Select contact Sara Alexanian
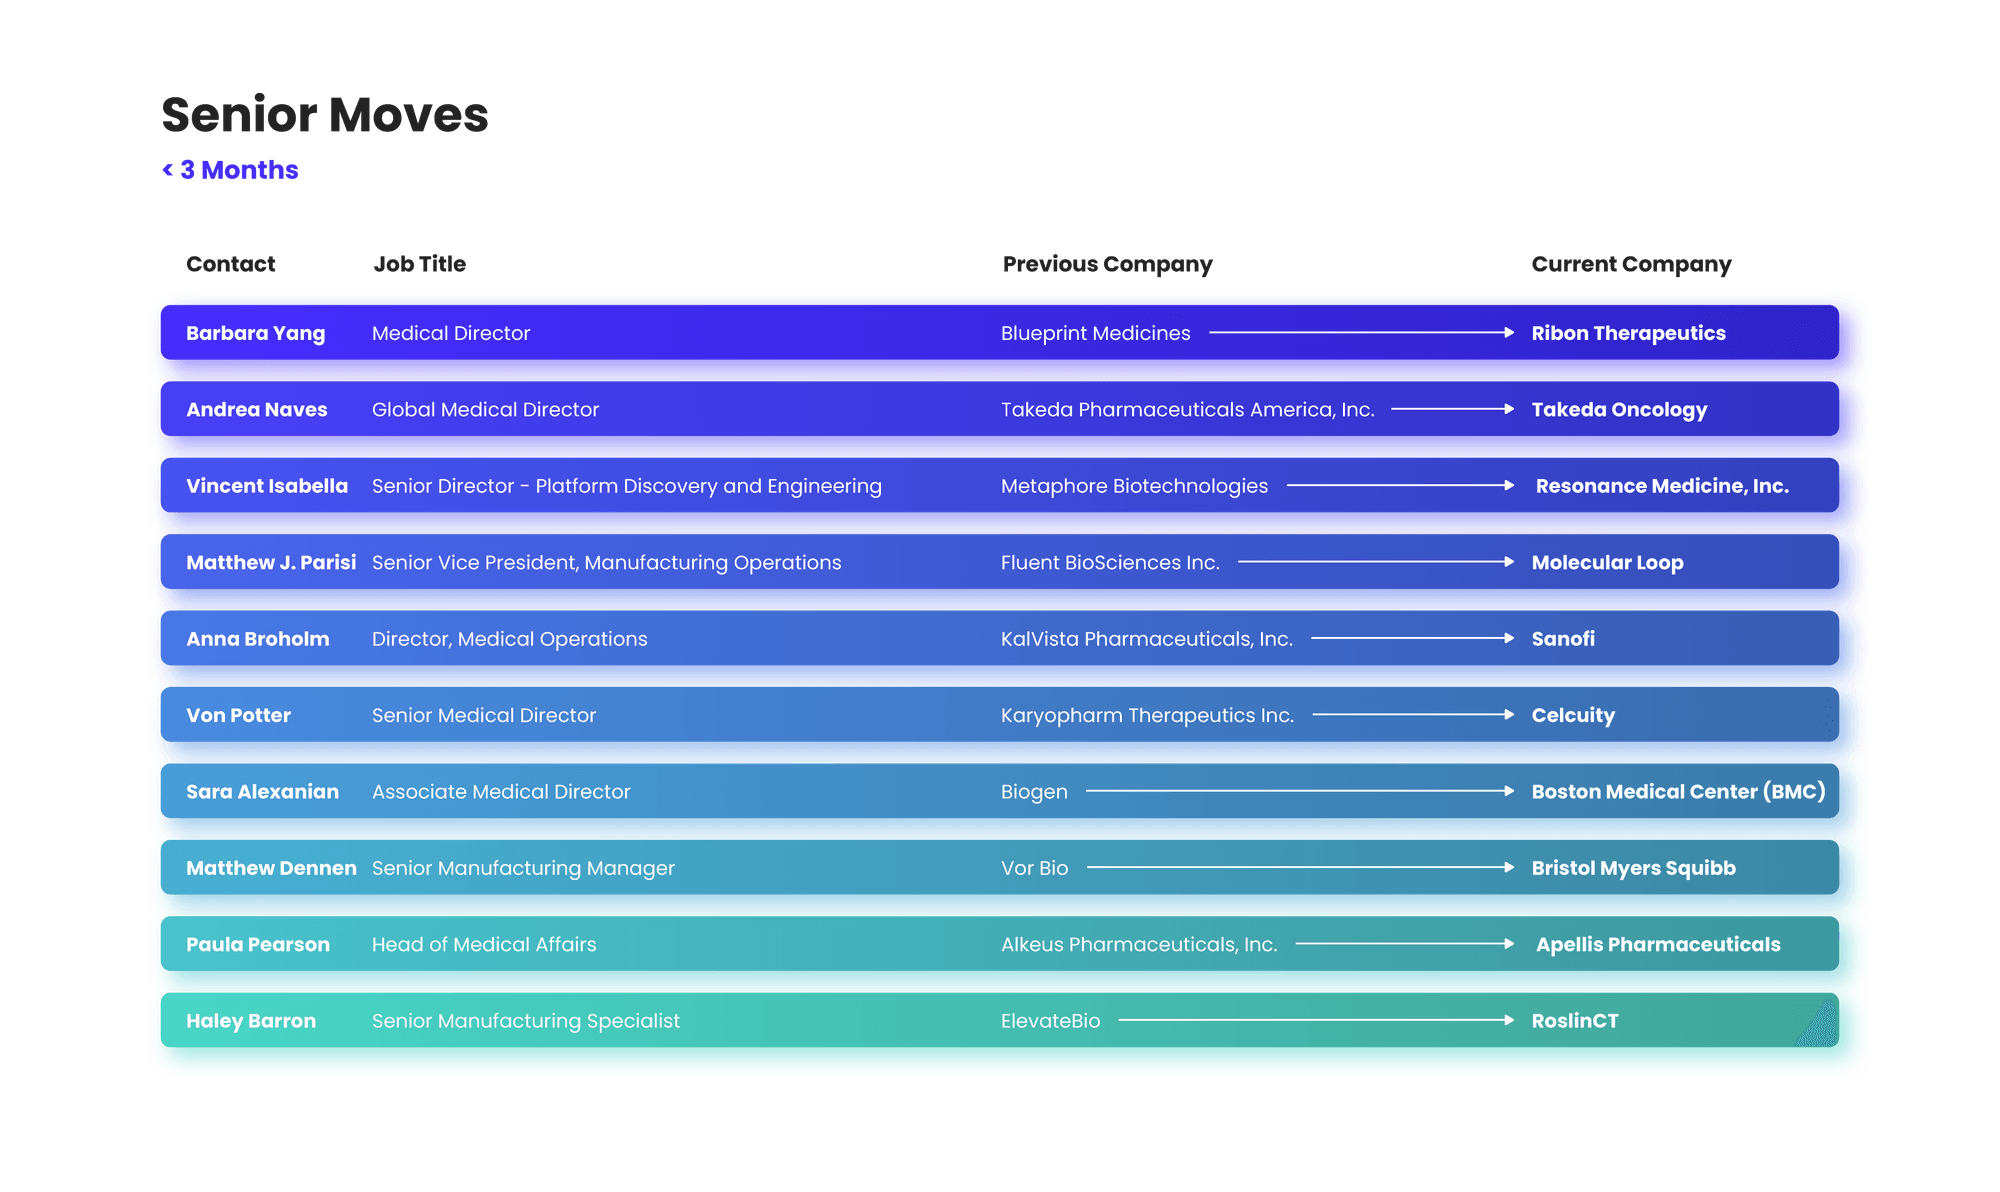This screenshot has width=2000, height=1192. pyautogui.click(x=262, y=792)
